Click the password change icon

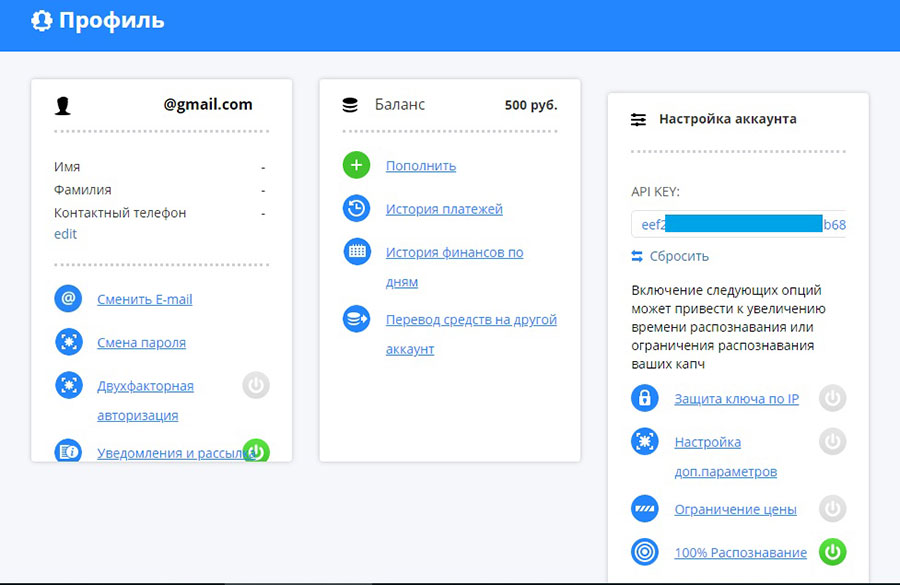[68, 342]
